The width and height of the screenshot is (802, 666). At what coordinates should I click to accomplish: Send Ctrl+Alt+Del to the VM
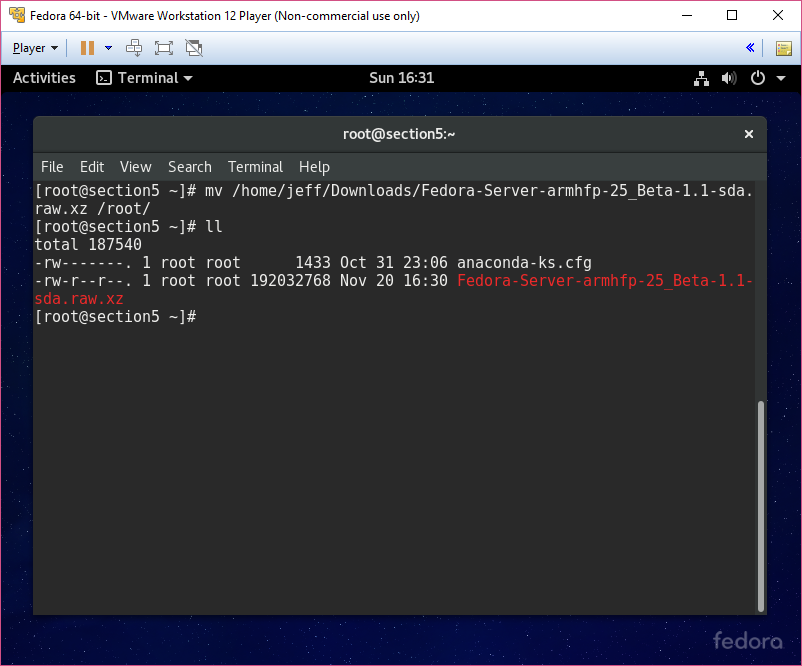click(x=134, y=48)
